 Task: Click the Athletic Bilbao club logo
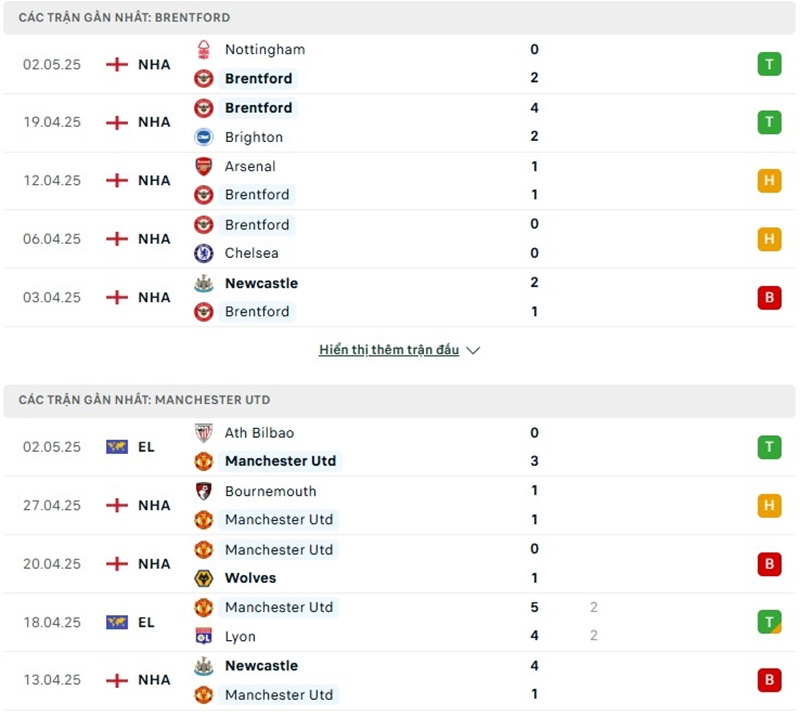[x=202, y=432]
